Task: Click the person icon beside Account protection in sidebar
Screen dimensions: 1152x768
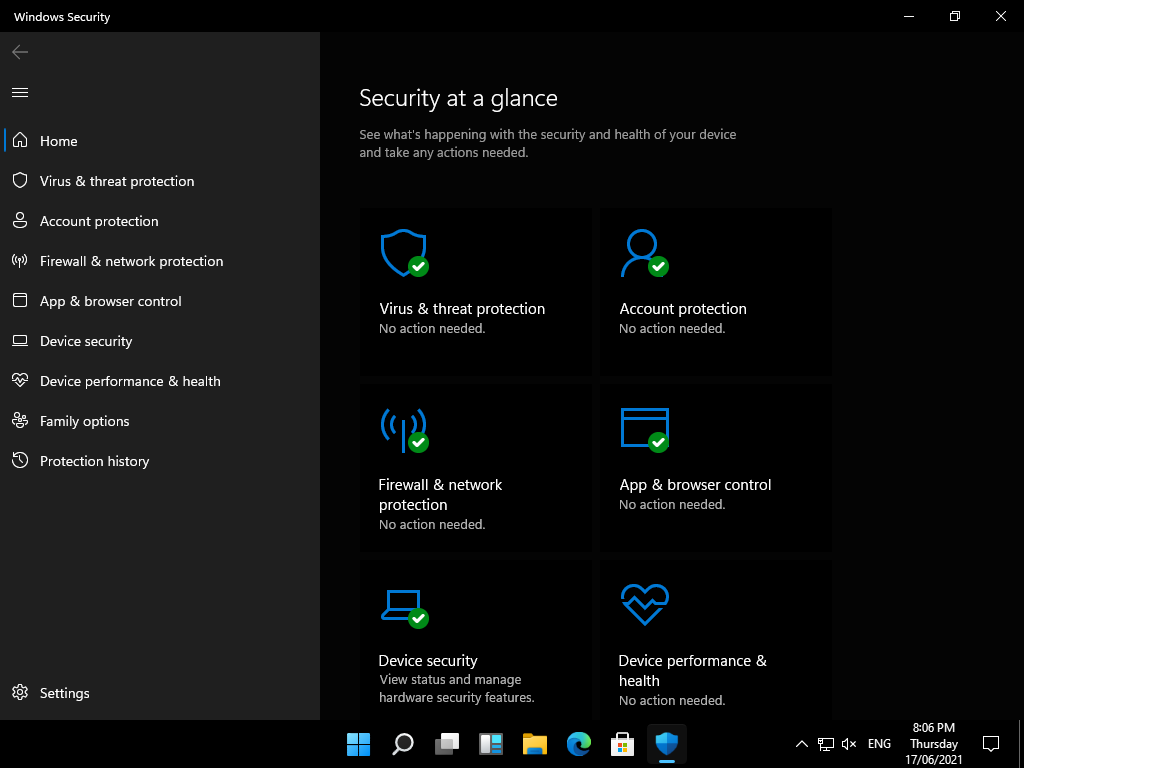Action: coord(20,220)
